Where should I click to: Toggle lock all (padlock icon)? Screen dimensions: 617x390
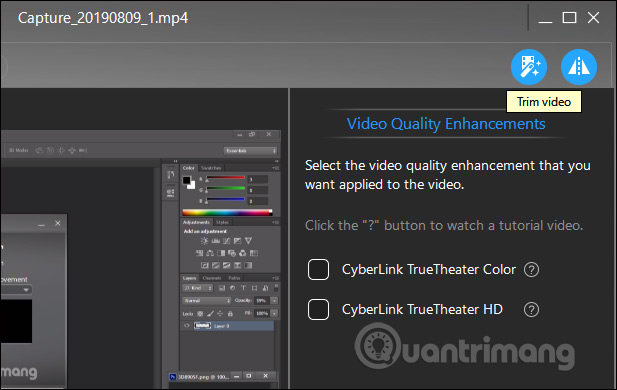coord(230,314)
